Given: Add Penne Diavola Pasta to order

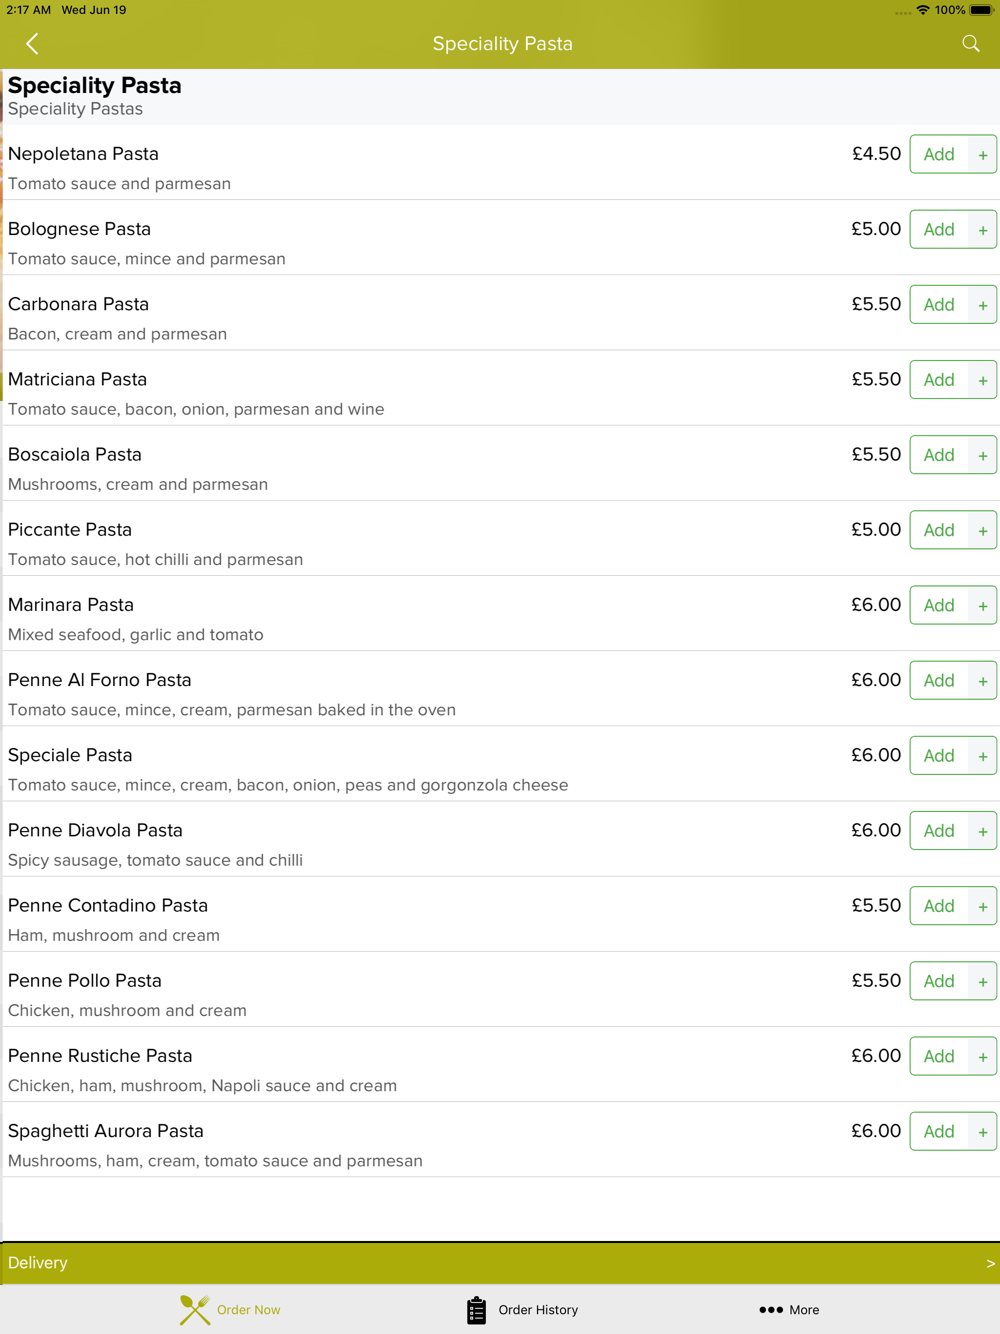Looking at the screenshot, I should 939,831.
